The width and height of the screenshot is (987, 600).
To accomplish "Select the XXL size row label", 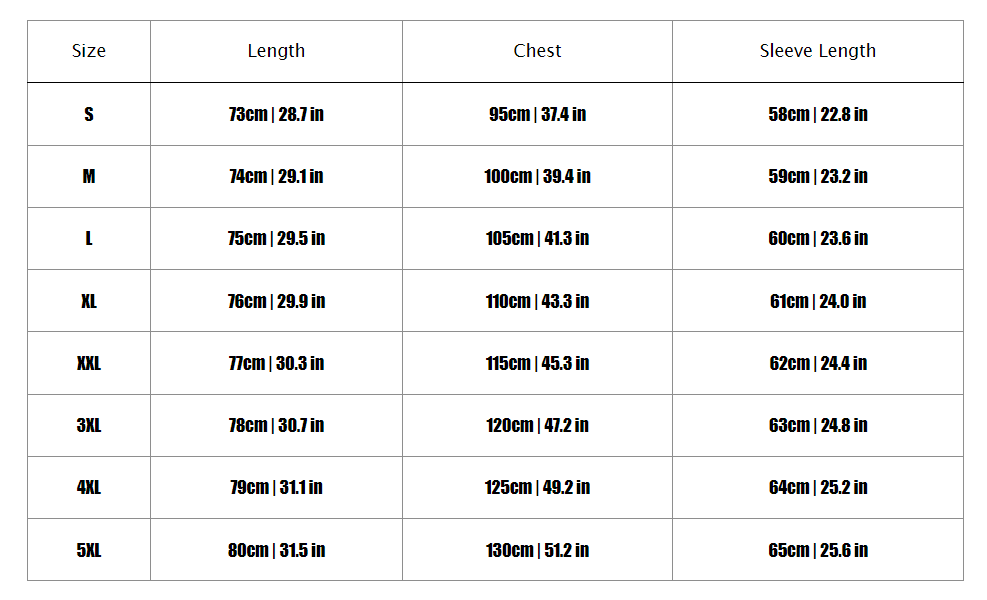I will tap(89, 363).
